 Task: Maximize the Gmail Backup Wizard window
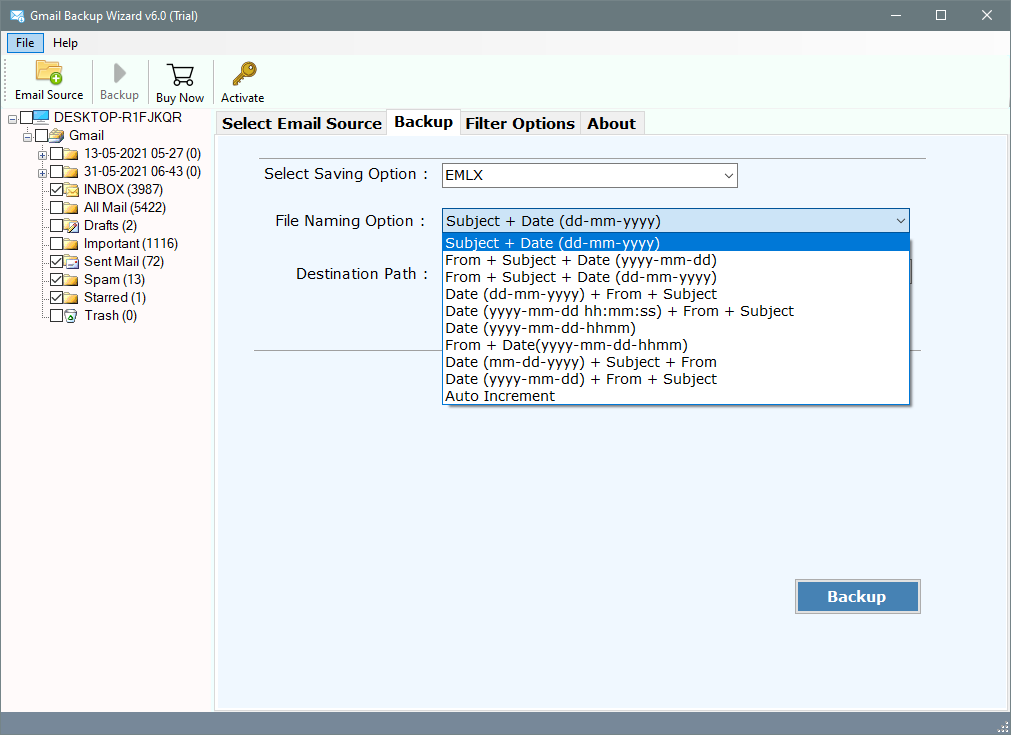coord(941,15)
